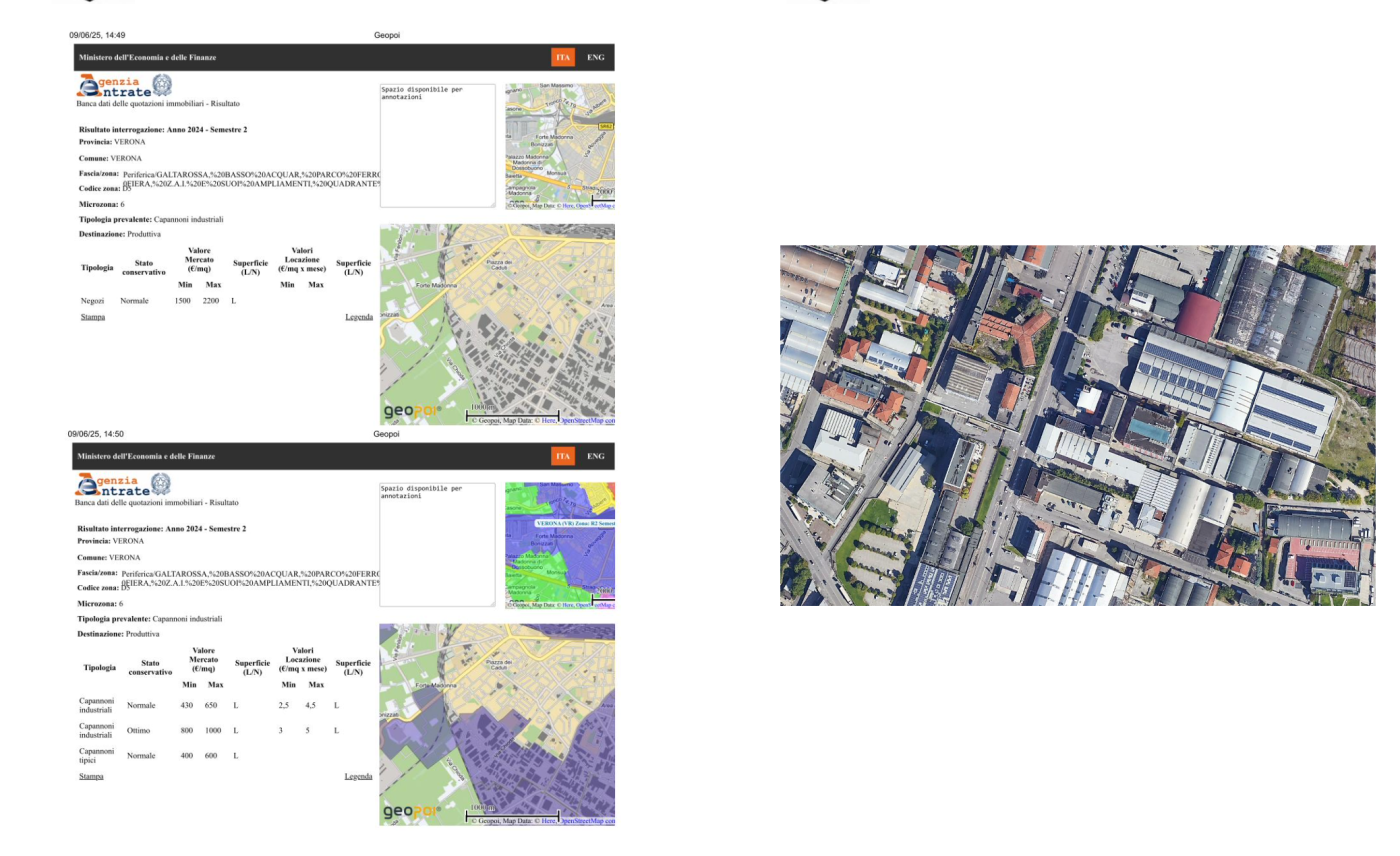Select ITA language on the 14:50 page

click(563, 456)
